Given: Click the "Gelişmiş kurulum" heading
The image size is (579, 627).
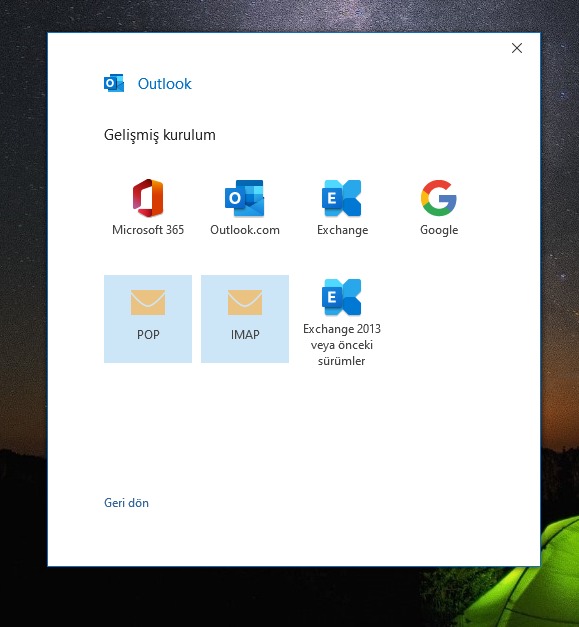Looking at the screenshot, I should tap(160, 135).
